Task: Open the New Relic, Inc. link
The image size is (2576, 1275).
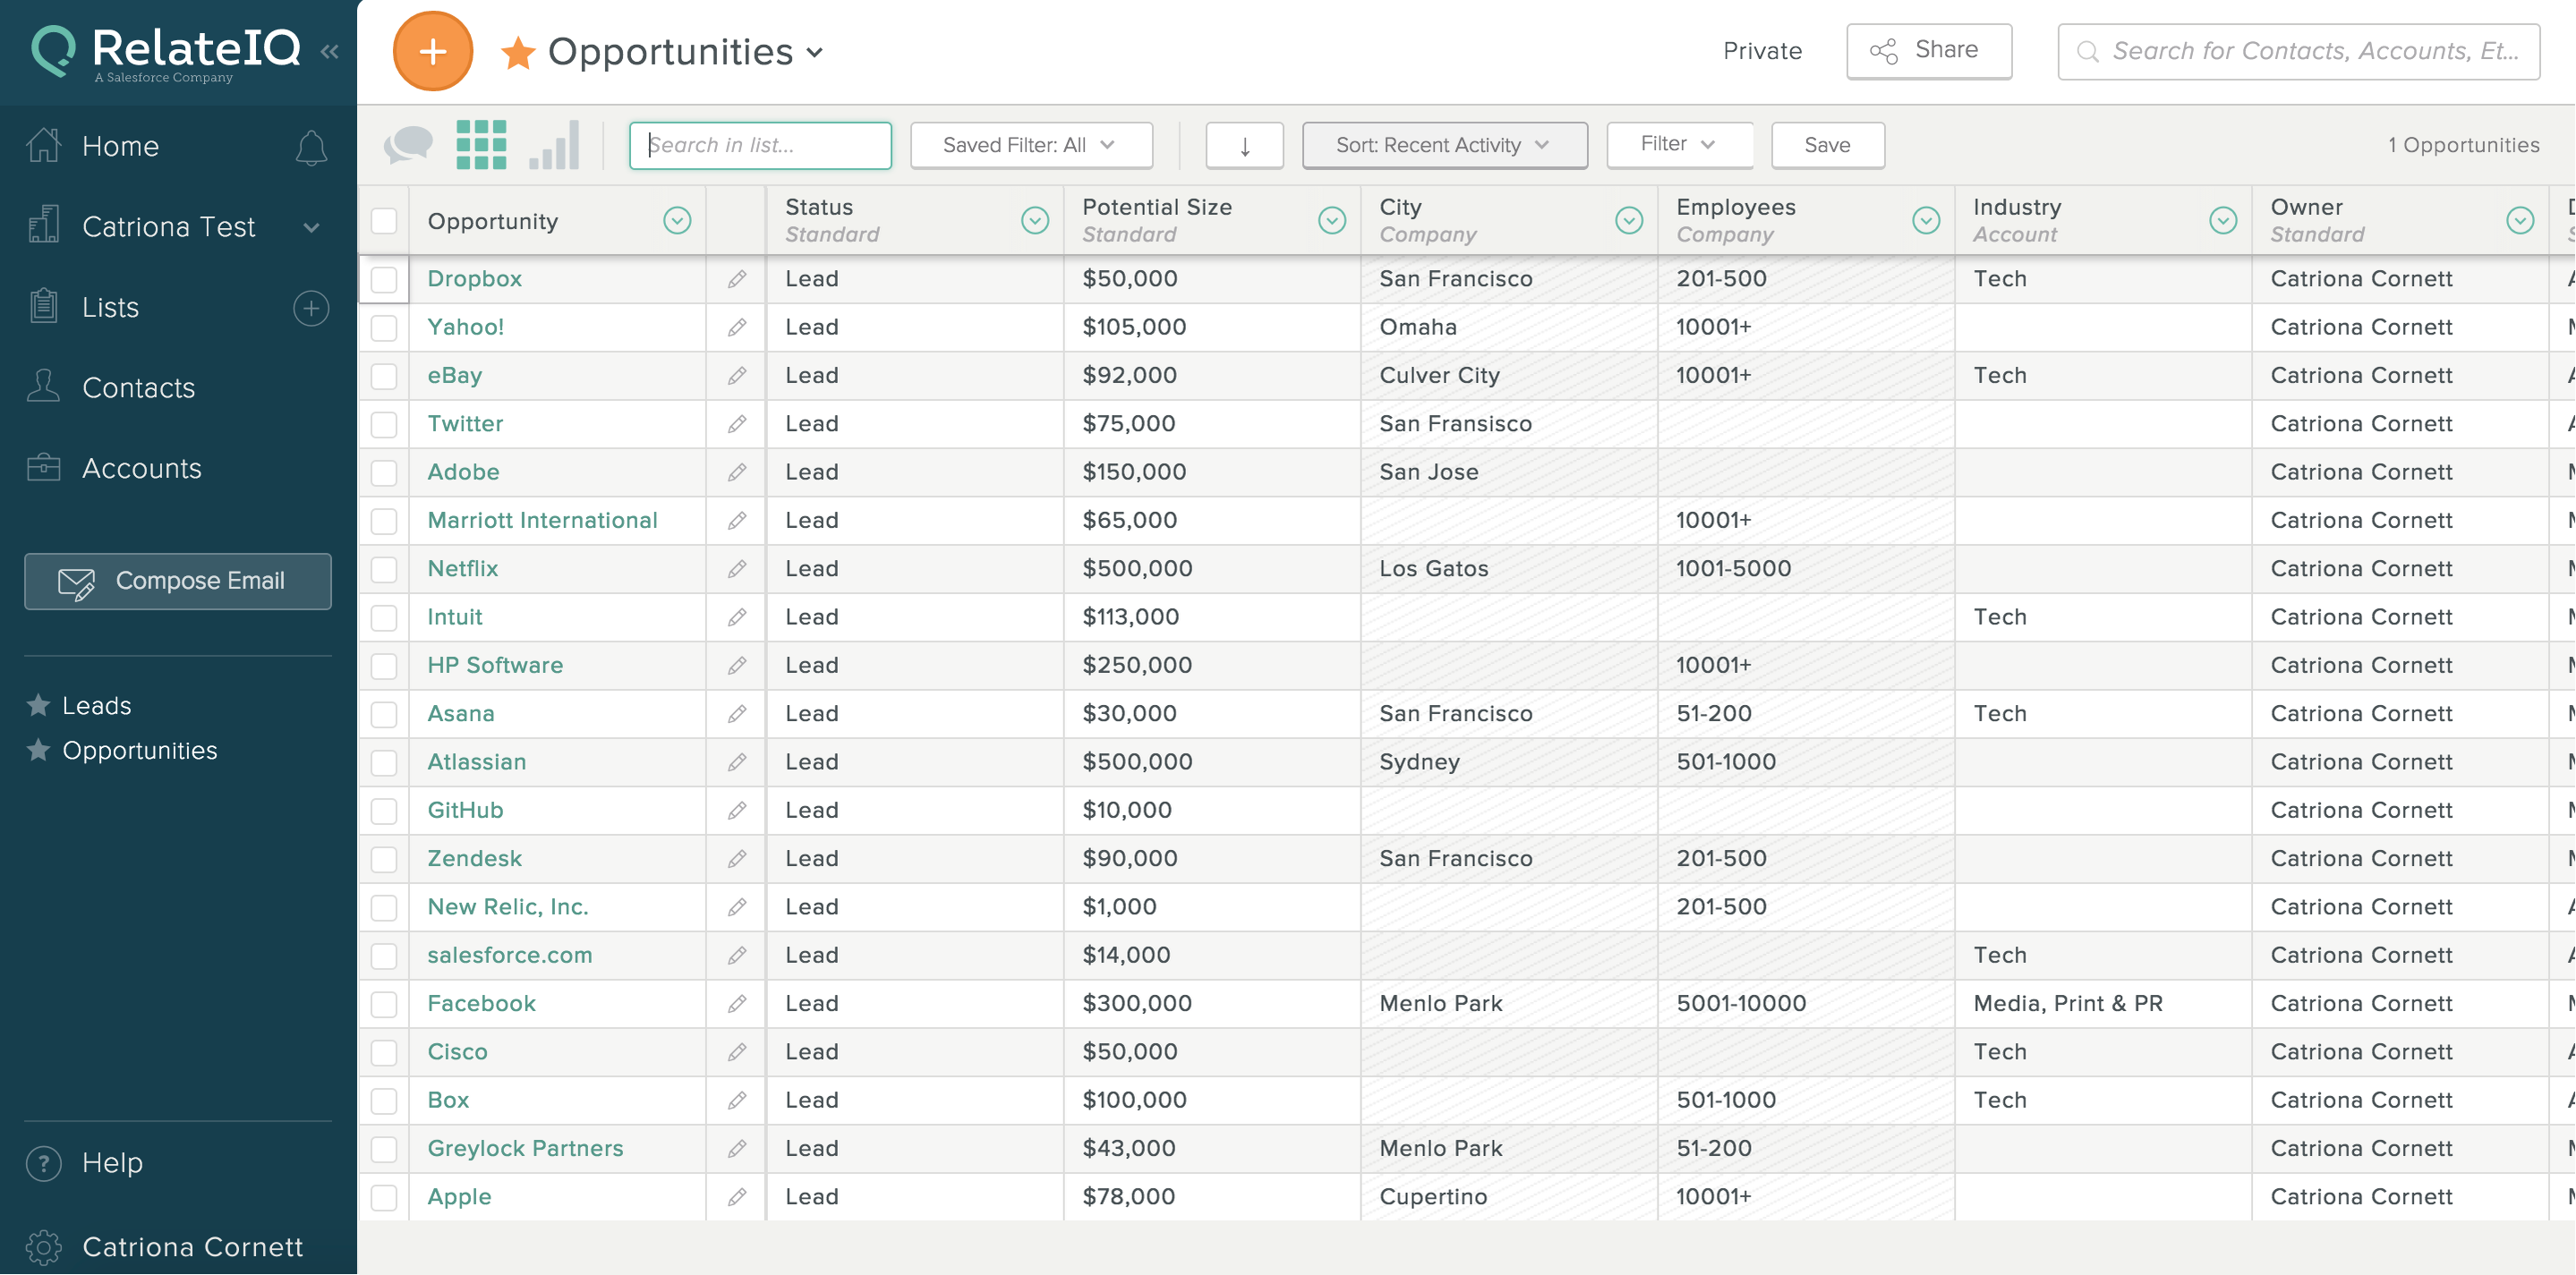Action: coord(507,907)
